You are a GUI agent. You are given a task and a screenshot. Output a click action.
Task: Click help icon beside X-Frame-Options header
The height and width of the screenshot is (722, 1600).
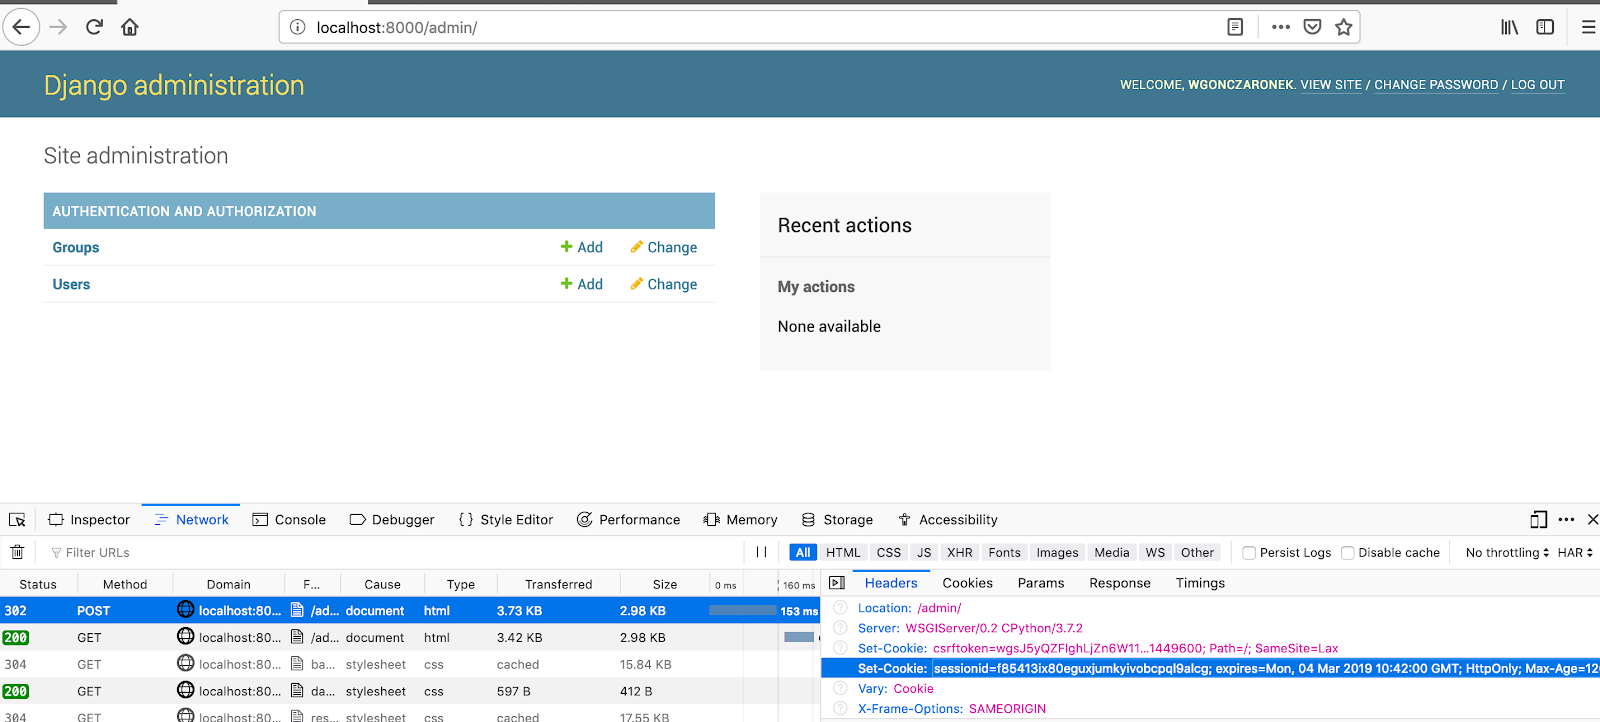pos(840,709)
